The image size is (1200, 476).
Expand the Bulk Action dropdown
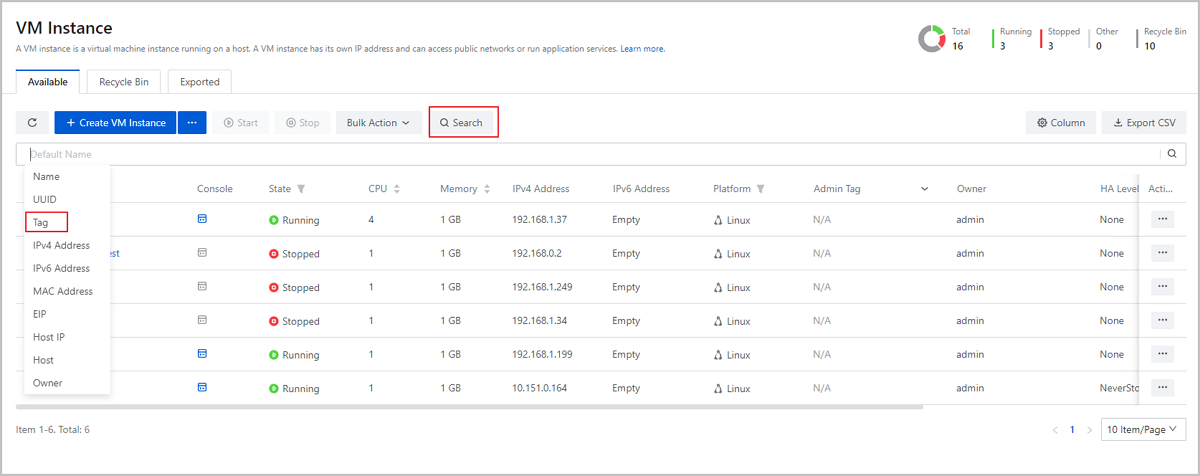pyautogui.click(x=378, y=123)
